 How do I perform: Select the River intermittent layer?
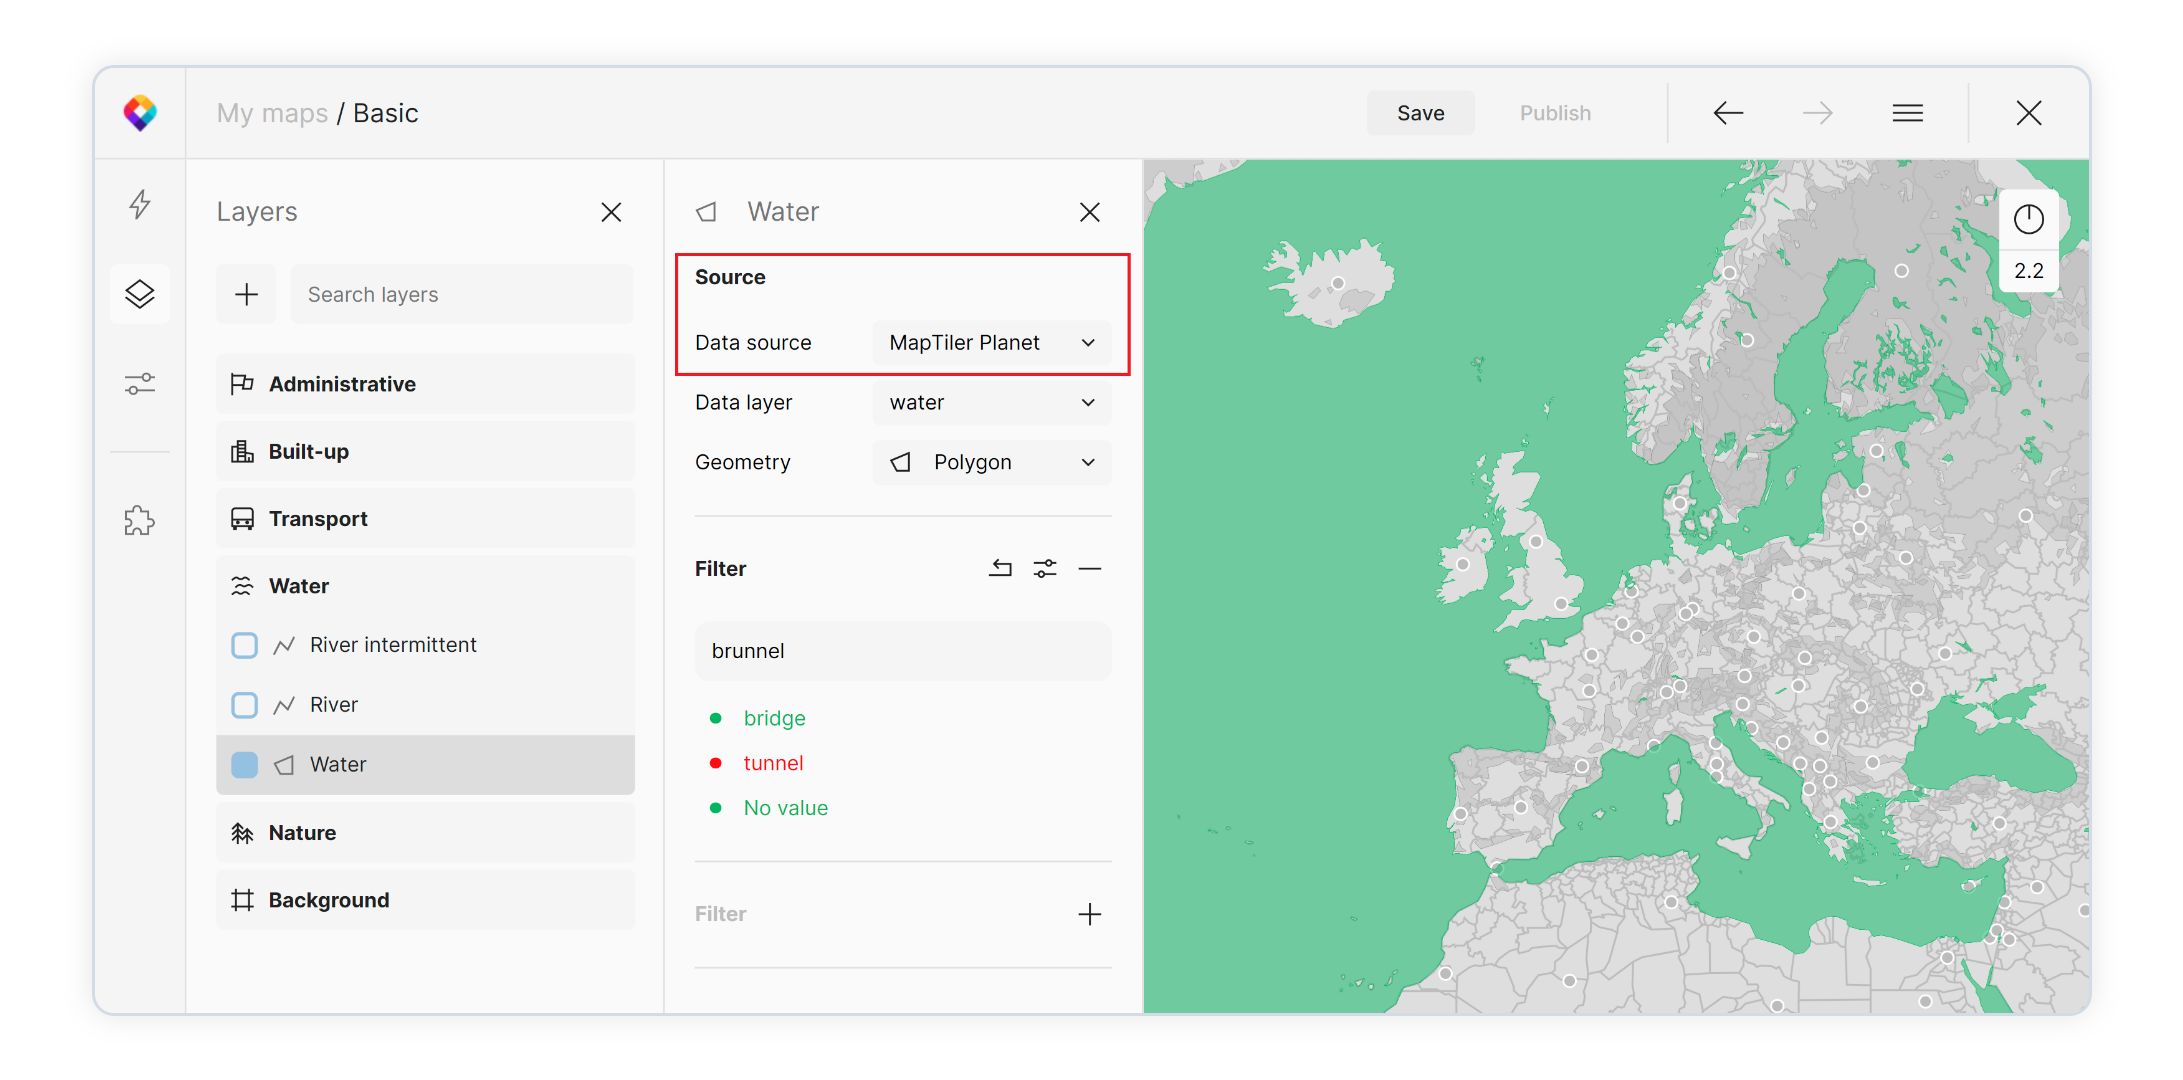click(425, 645)
